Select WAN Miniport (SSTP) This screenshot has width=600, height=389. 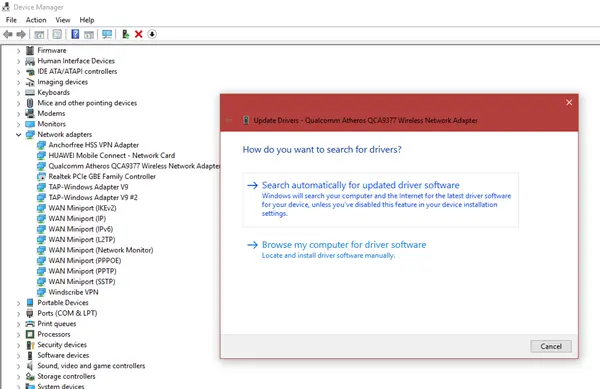82,282
